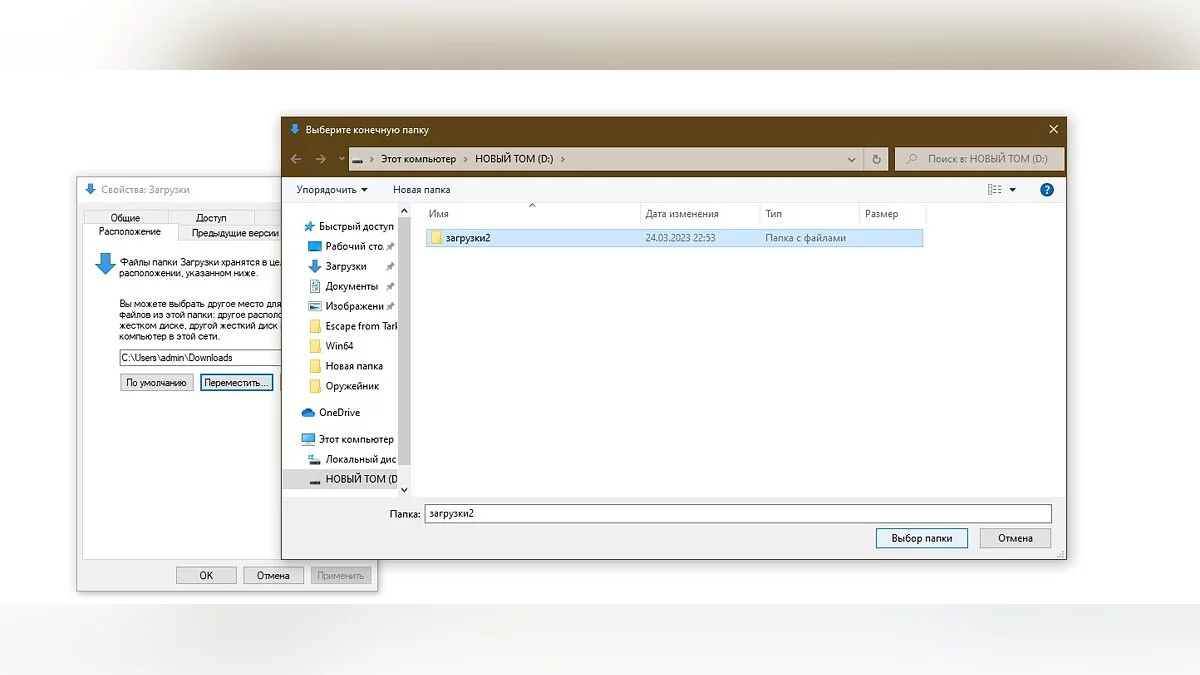Switch to the Общие tab

[125, 217]
